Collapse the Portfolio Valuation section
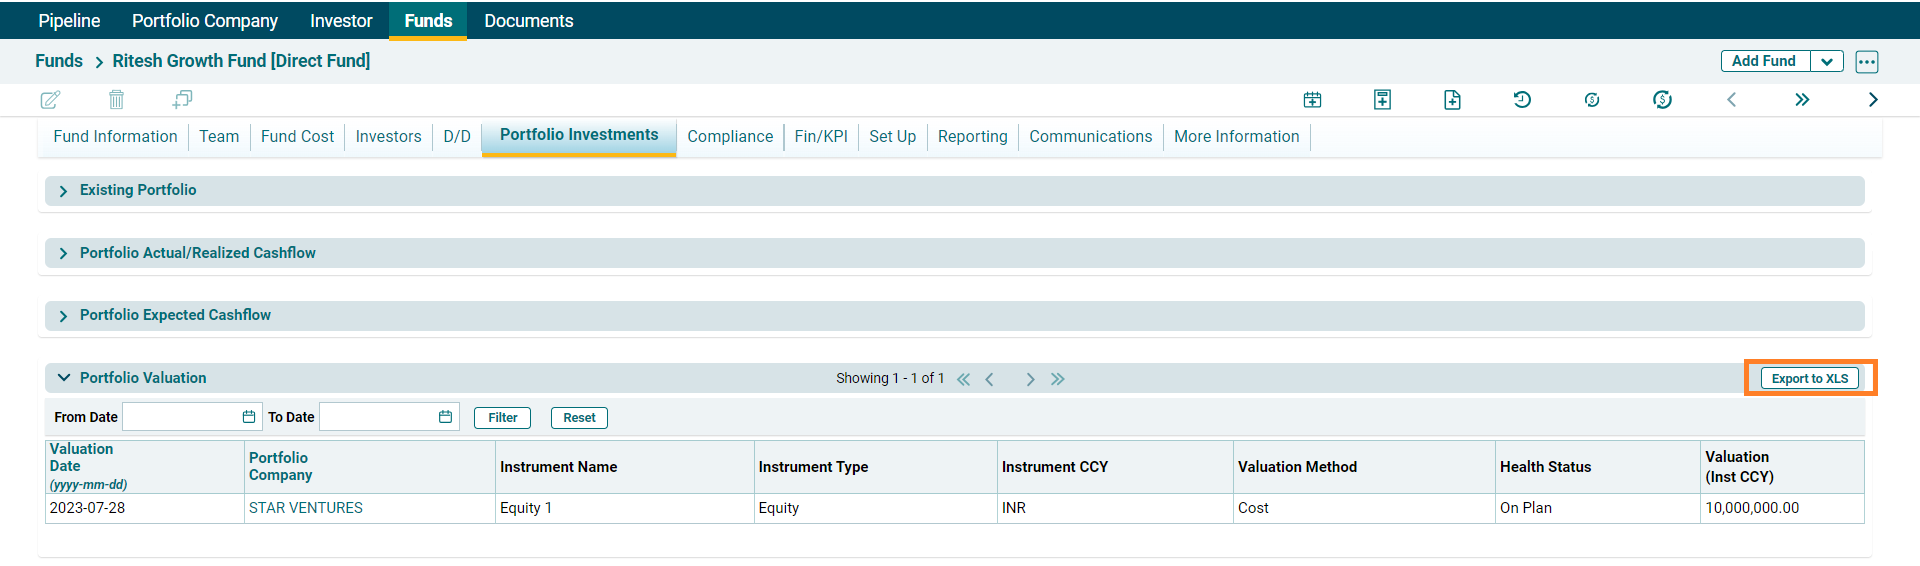The height and width of the screenshot is (566, 1920). pyautogui.click(x=64, y=378)
